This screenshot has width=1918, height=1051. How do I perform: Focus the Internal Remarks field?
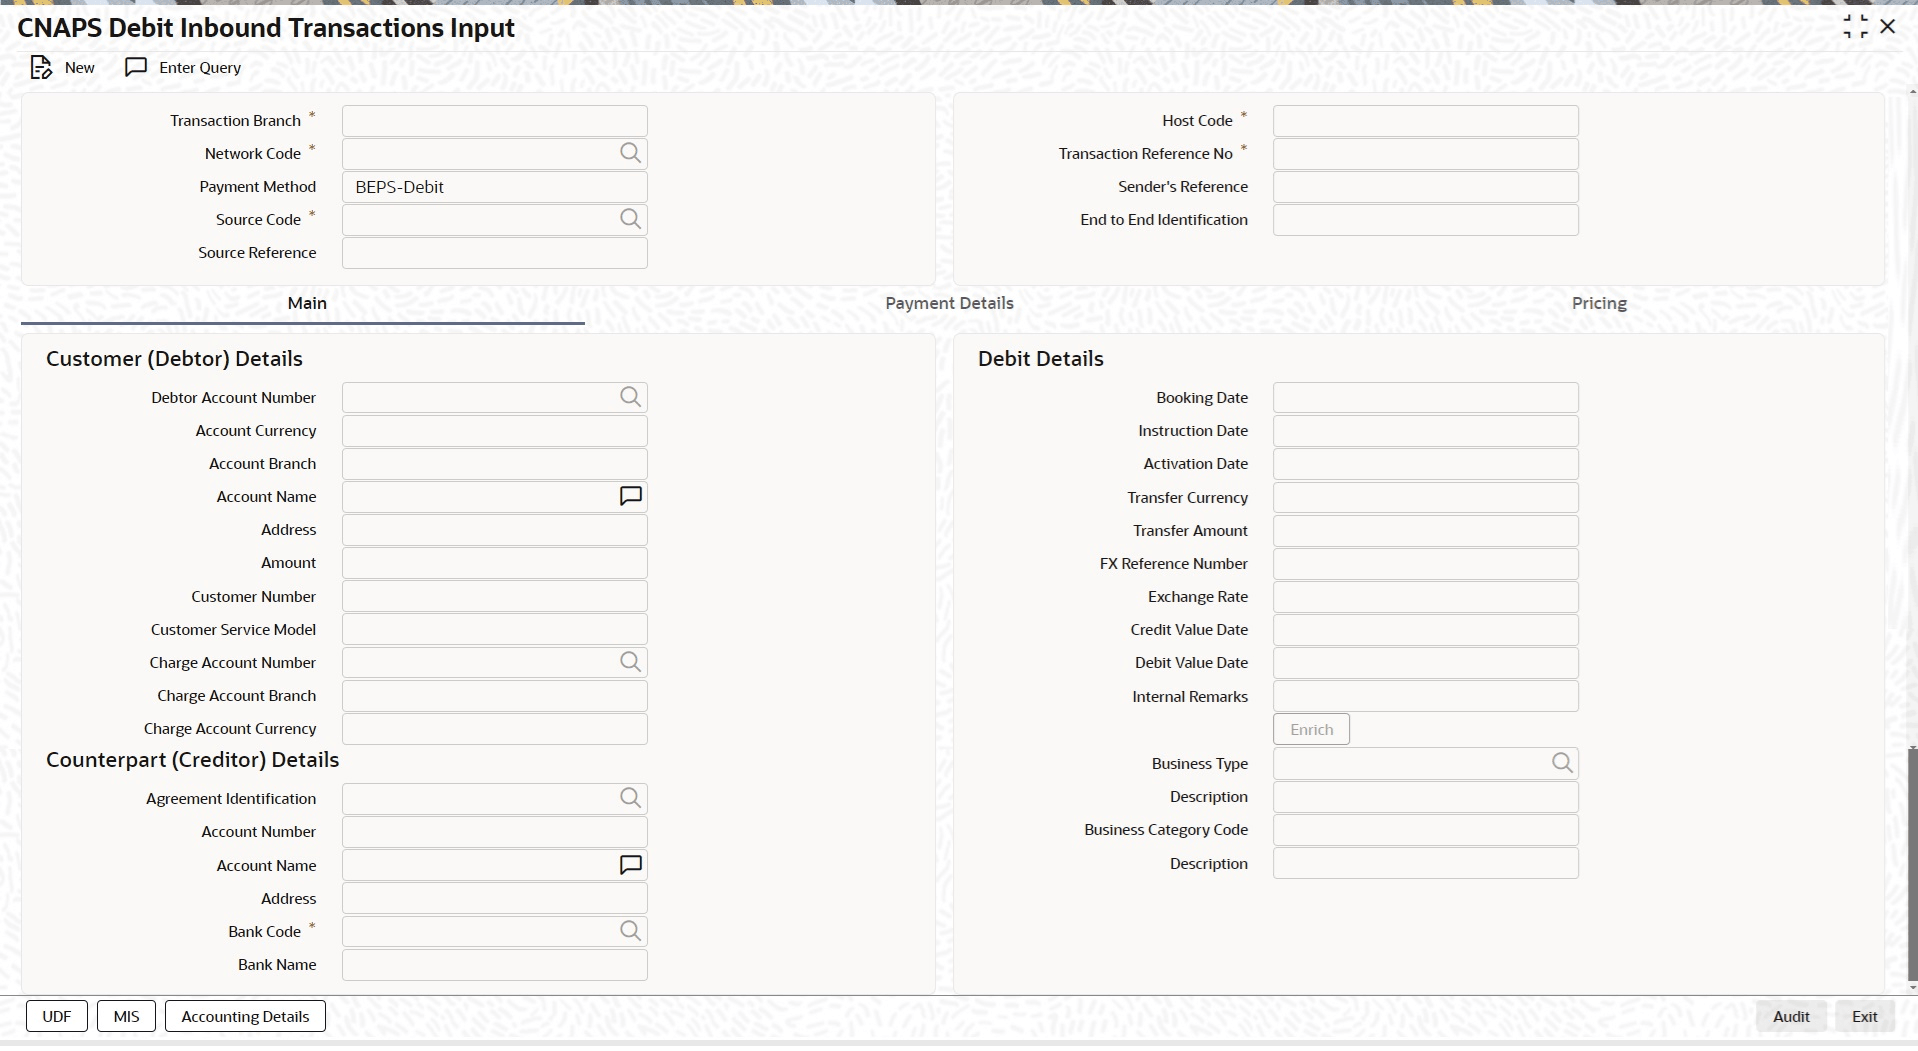[1426, 697]
